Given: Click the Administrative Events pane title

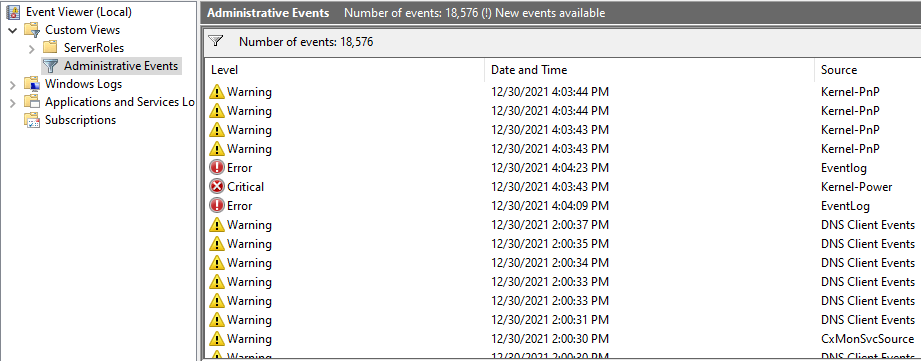Looking at the screenshot, I should click(x=268, y=12).
